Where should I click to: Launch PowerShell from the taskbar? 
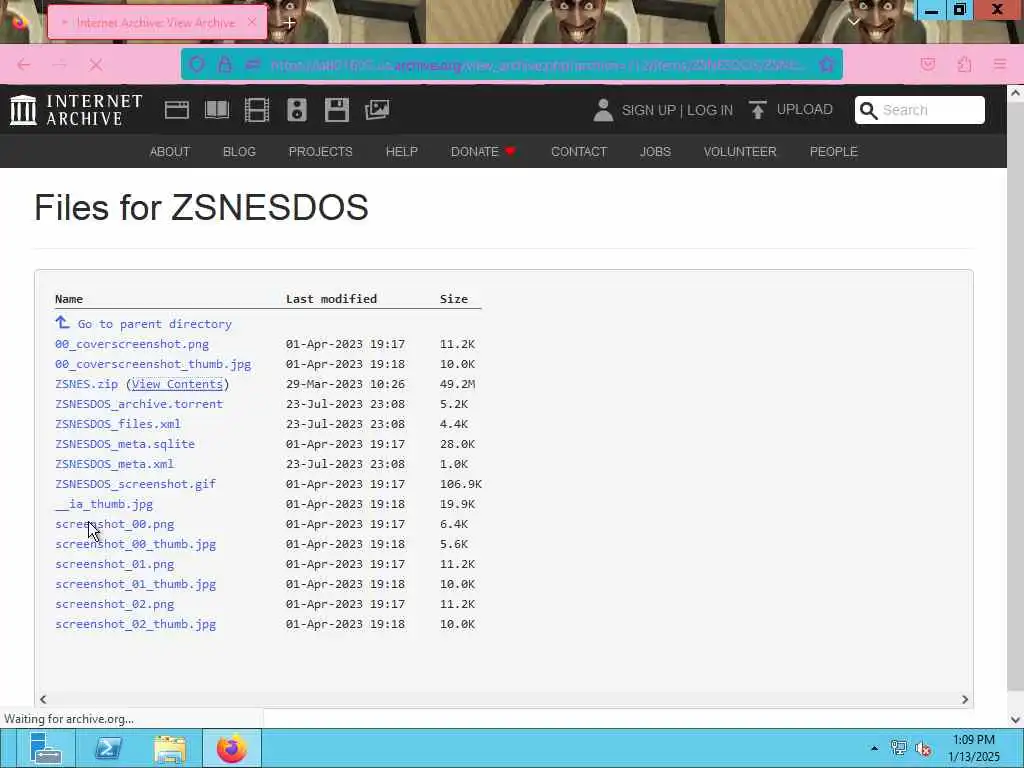click(x=108, y=748)
